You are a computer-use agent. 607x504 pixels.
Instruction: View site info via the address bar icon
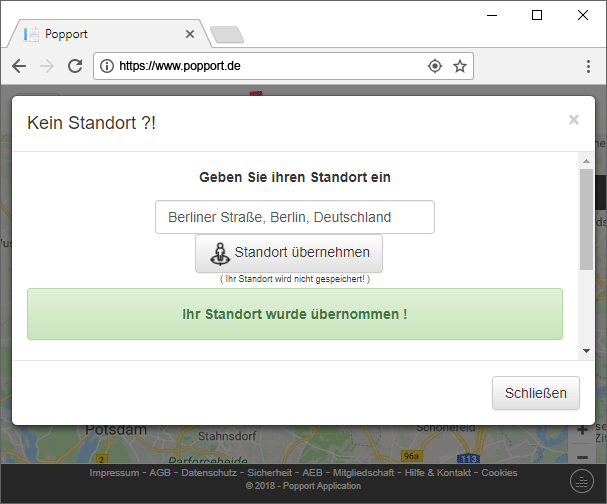point(107,66)
